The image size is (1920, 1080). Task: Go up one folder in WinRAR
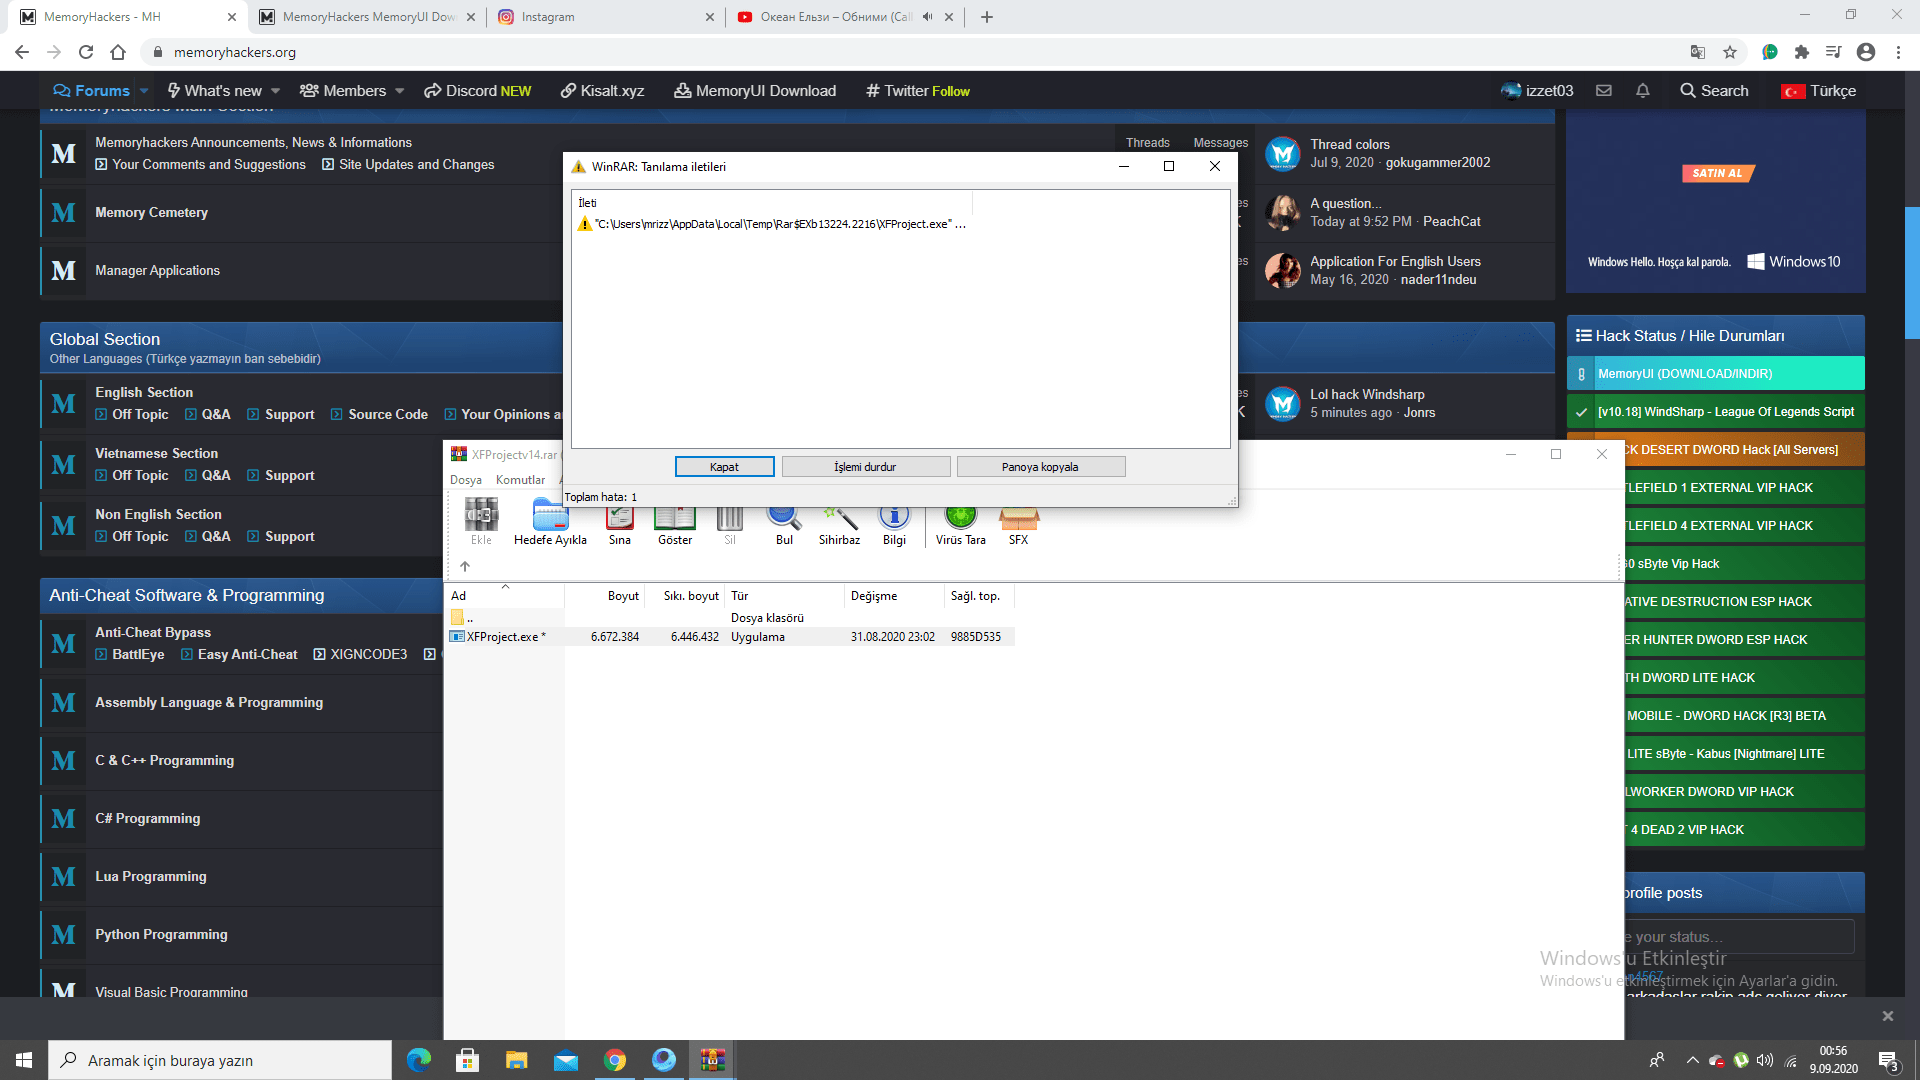pyautogui.click(x=465, y=566)
